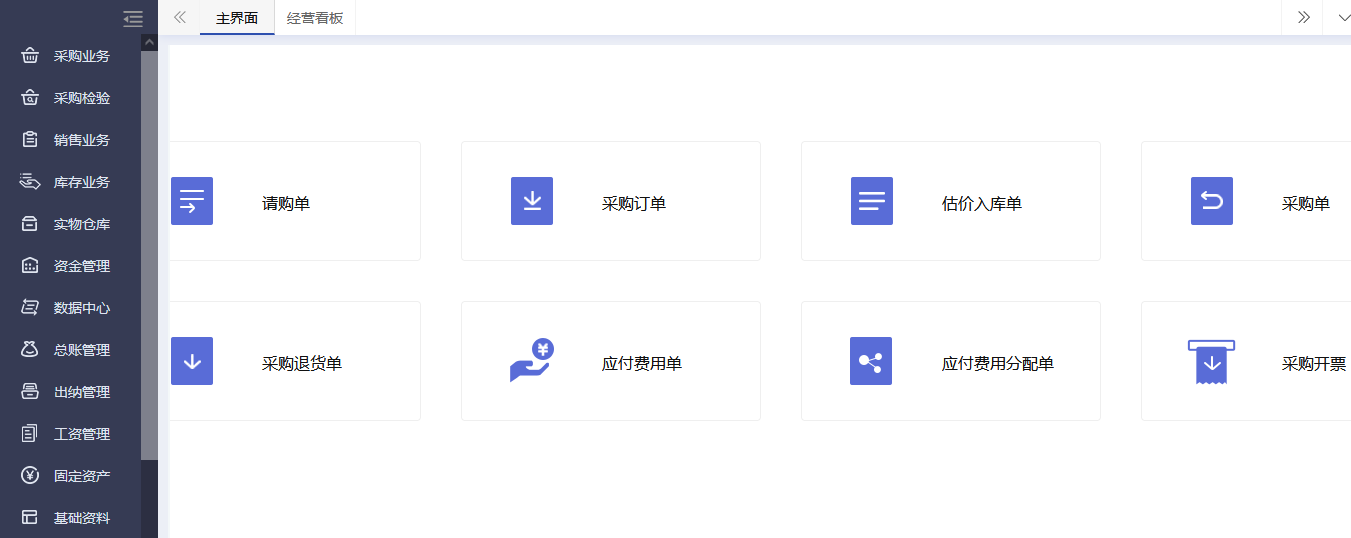The width and height of the screenshot is (1351, 538).
Task: Collapse the sidebar with the menu-fold icon
Action: (133, 18)
